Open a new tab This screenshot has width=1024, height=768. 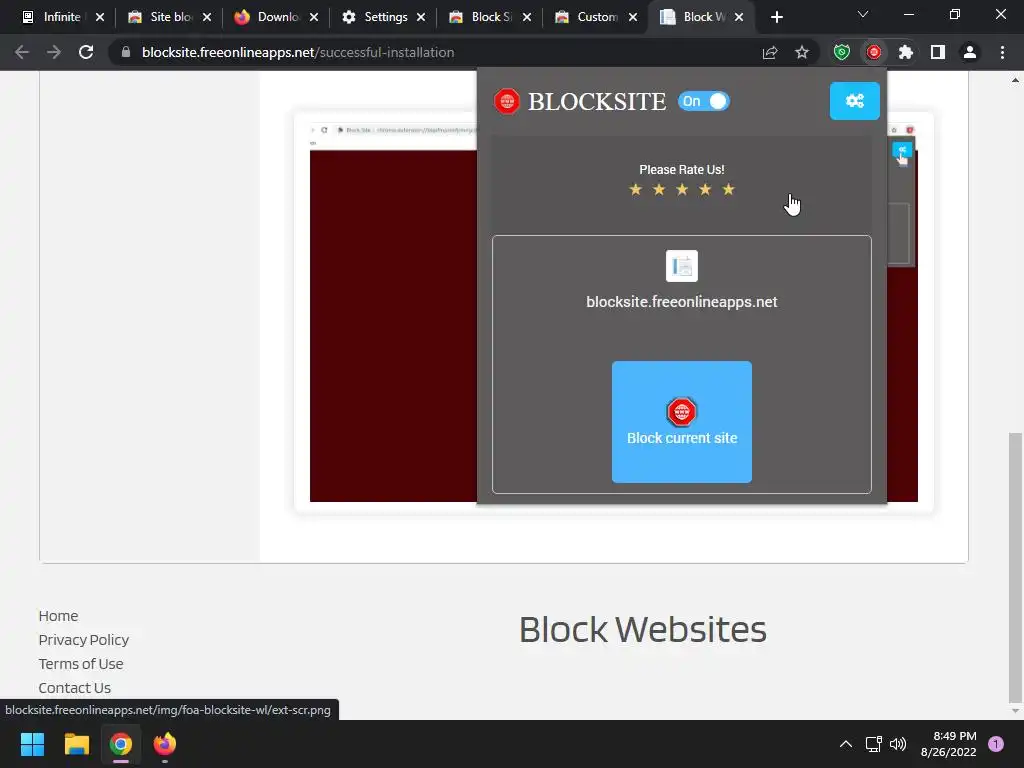coord(776,17)
